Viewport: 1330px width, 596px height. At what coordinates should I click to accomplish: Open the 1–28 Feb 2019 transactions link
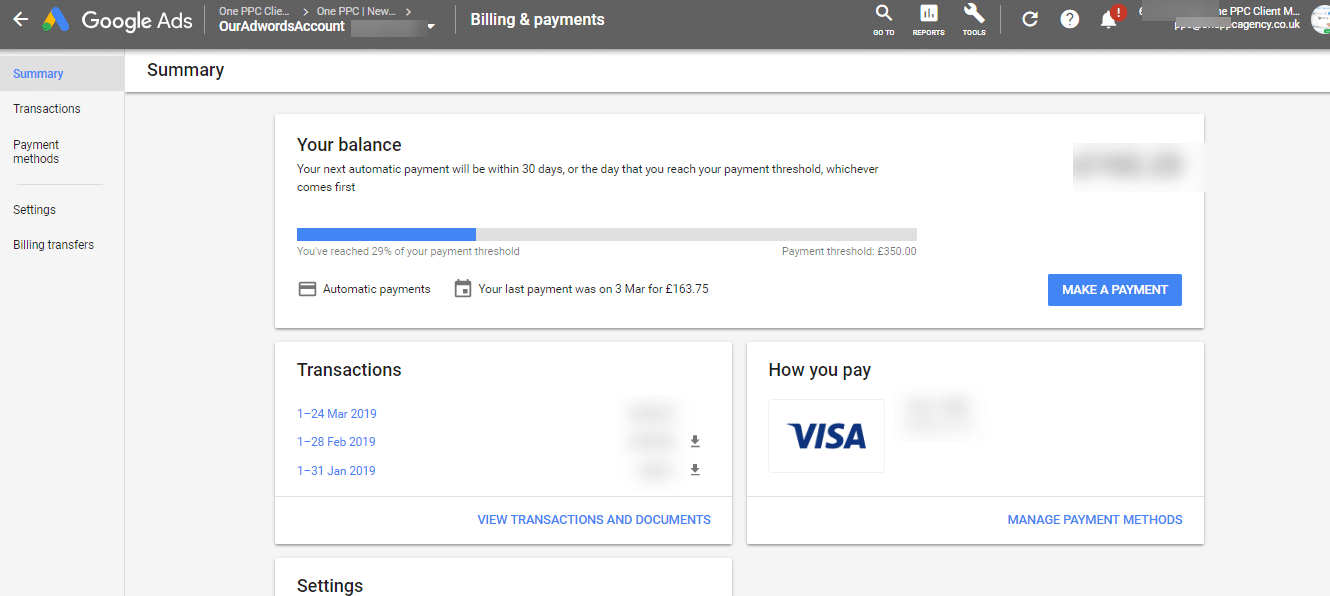336,442
